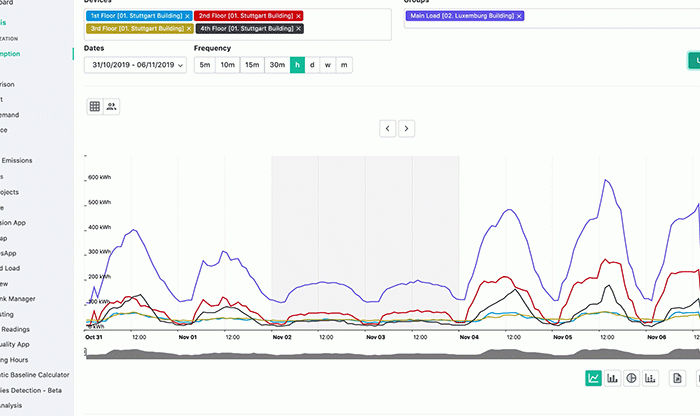Click the Devices multi-select field

tap(238, 24)
